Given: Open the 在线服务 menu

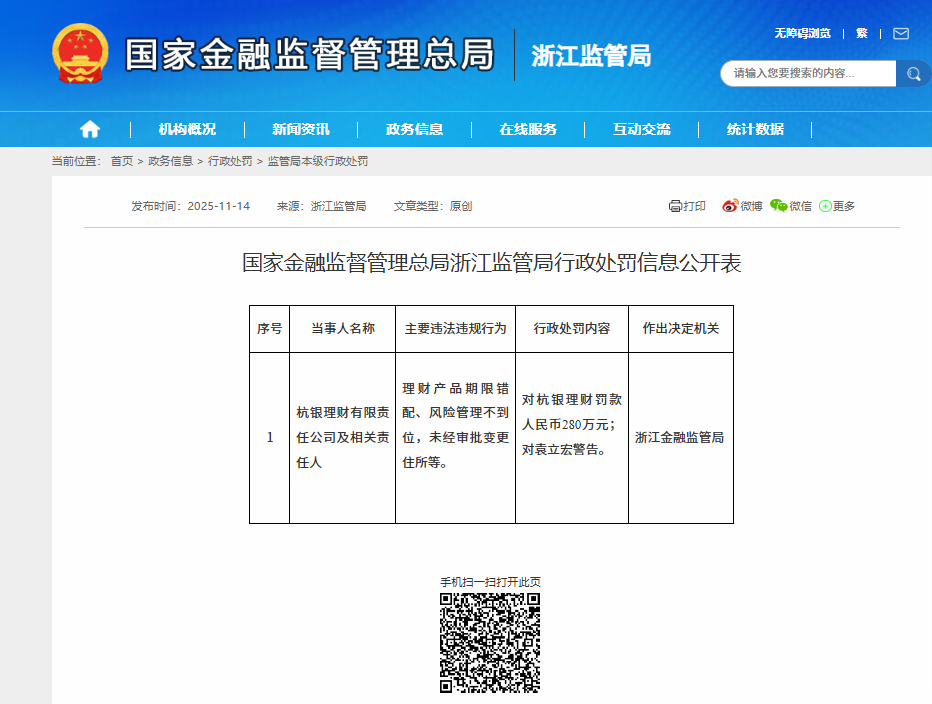Looking at the screenshot, I should [x=528, y=129].
